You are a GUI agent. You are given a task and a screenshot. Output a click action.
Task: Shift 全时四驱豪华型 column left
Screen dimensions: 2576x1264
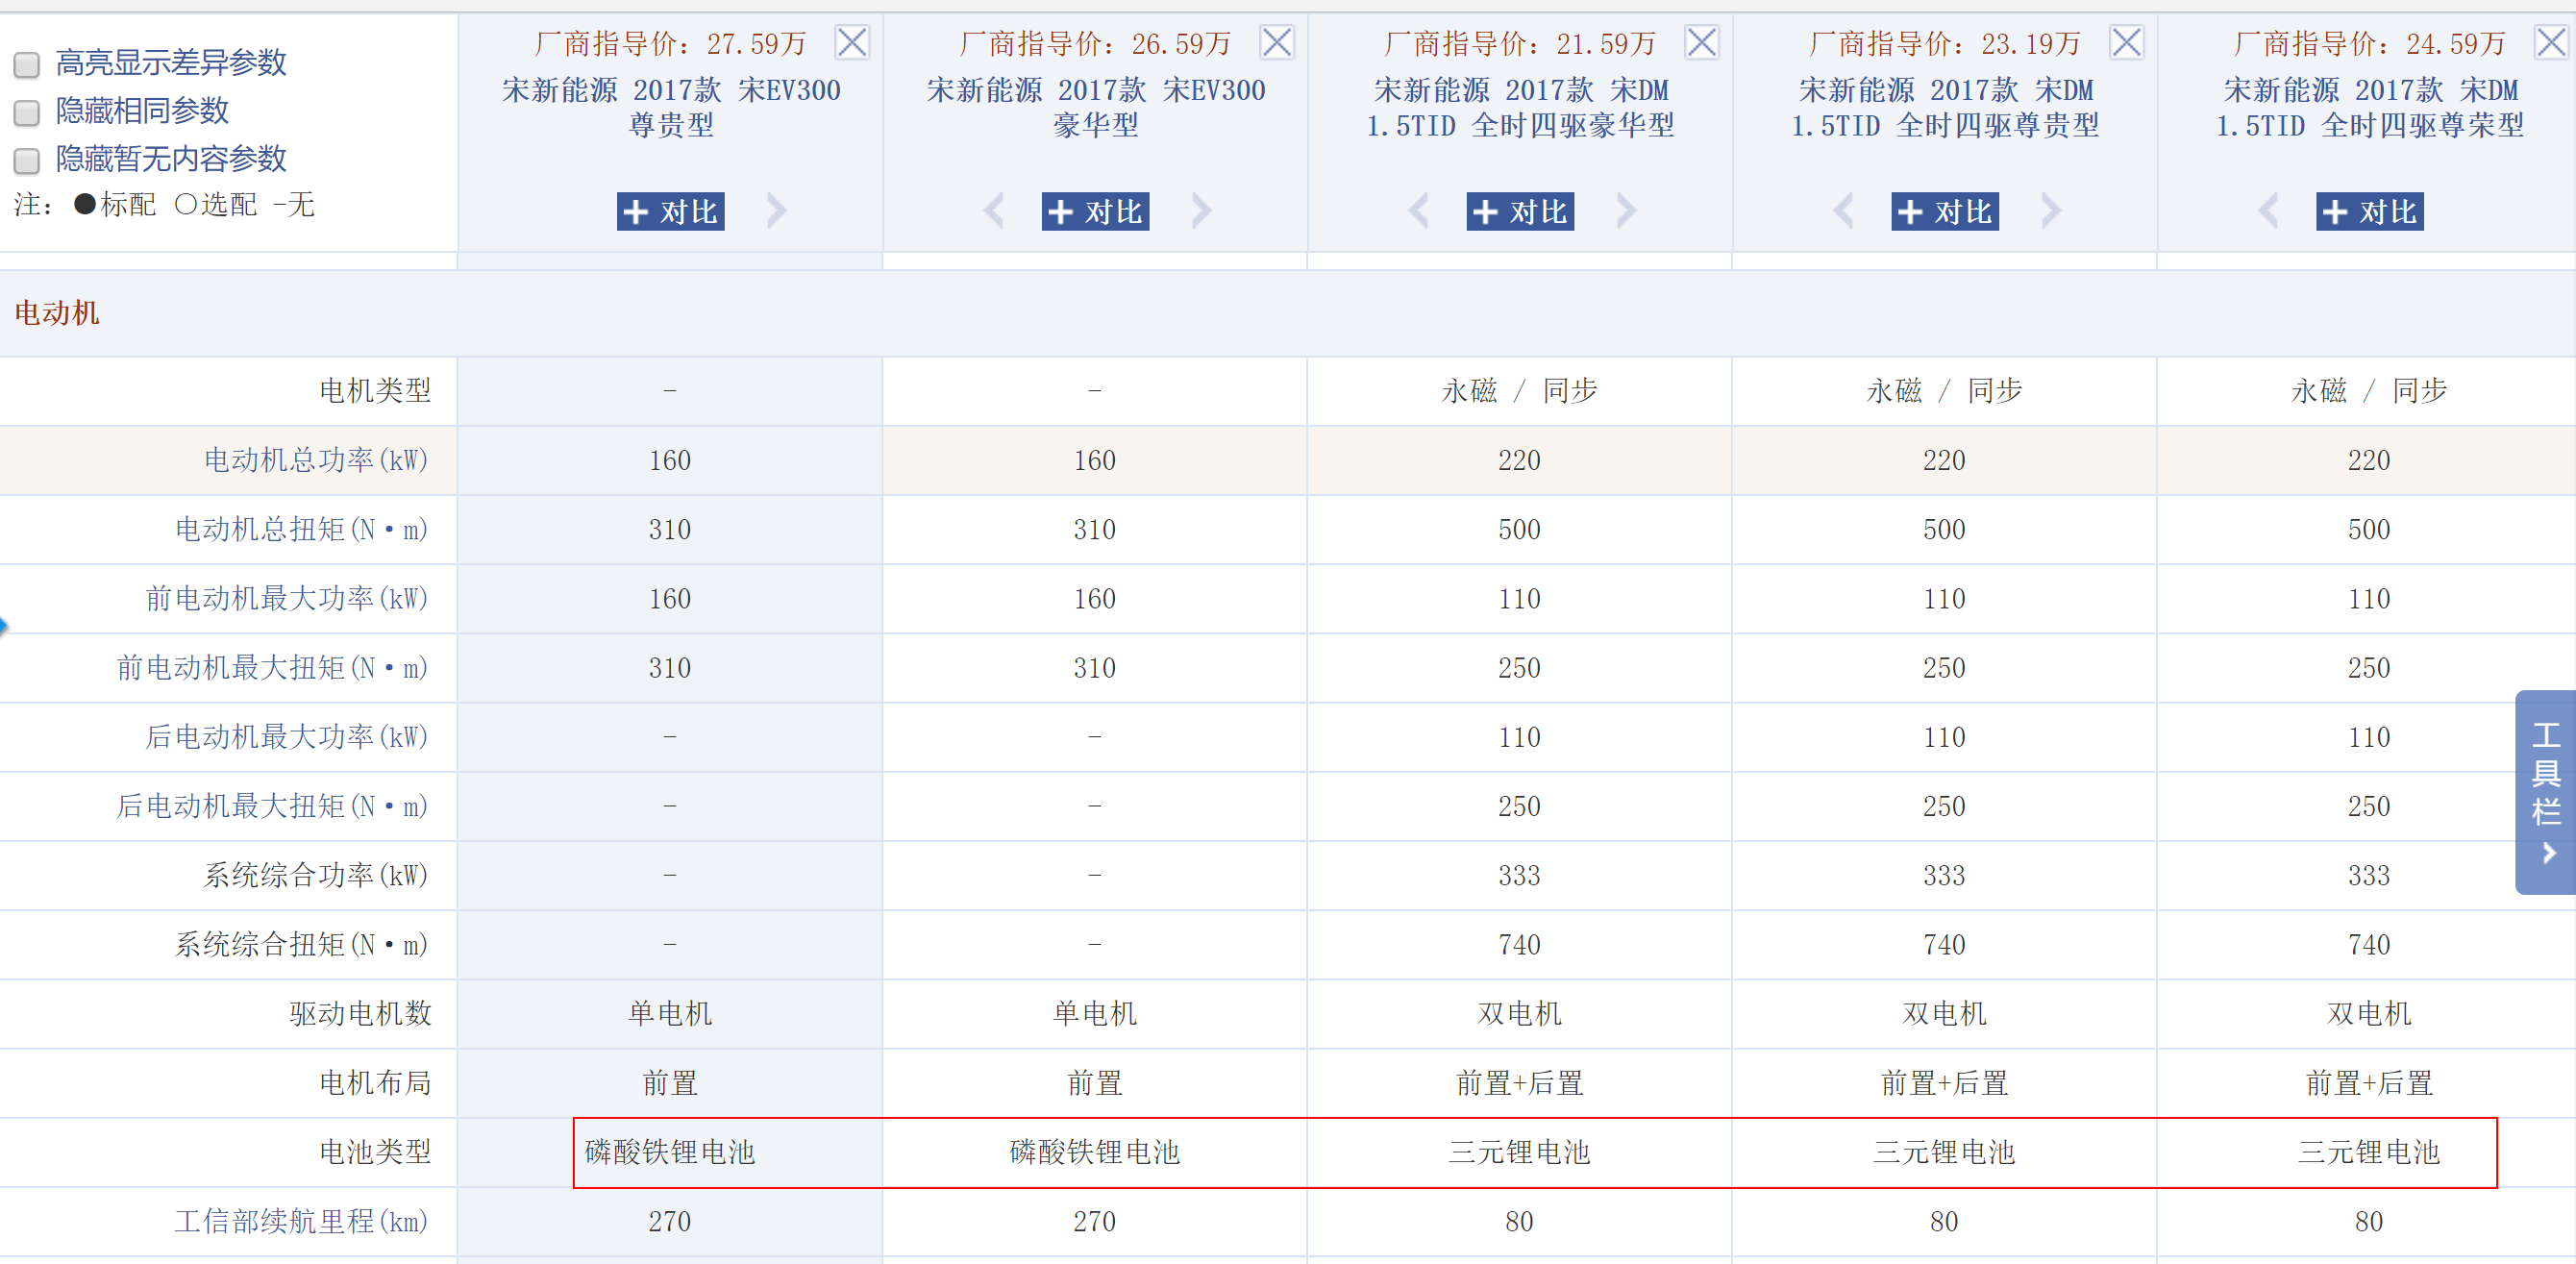(x=1418, y=211)
